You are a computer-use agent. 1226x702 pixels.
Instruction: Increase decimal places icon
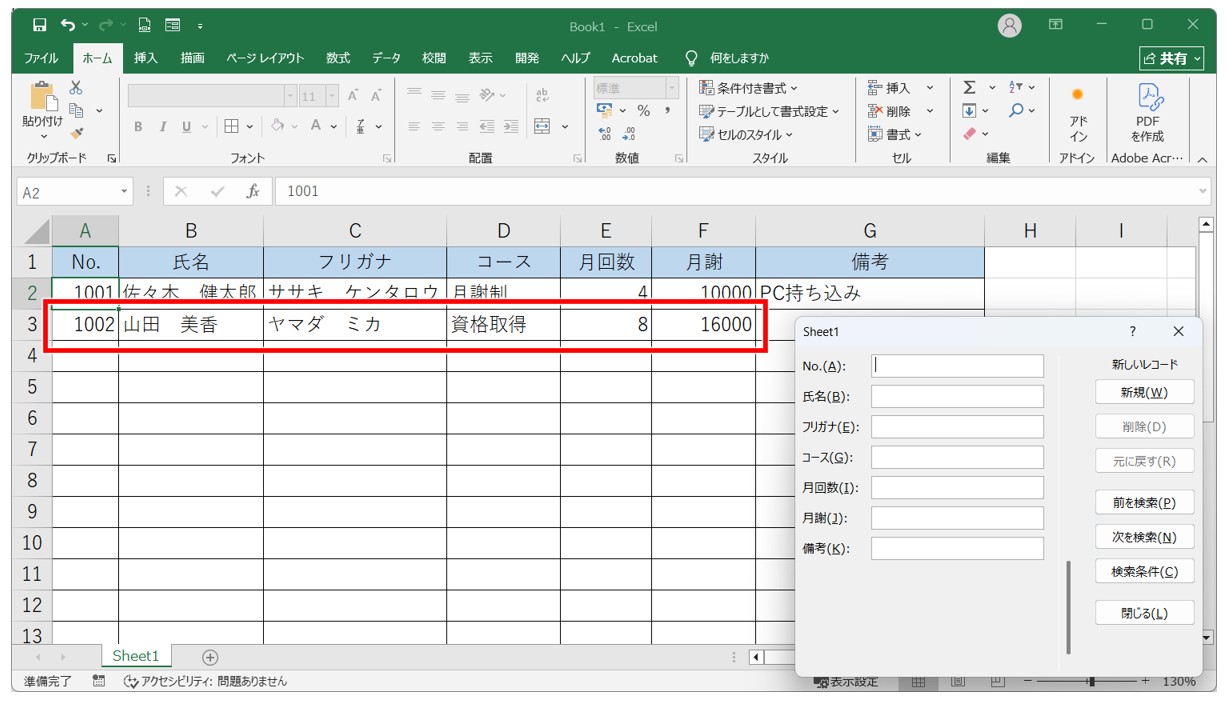coord(605,134)
